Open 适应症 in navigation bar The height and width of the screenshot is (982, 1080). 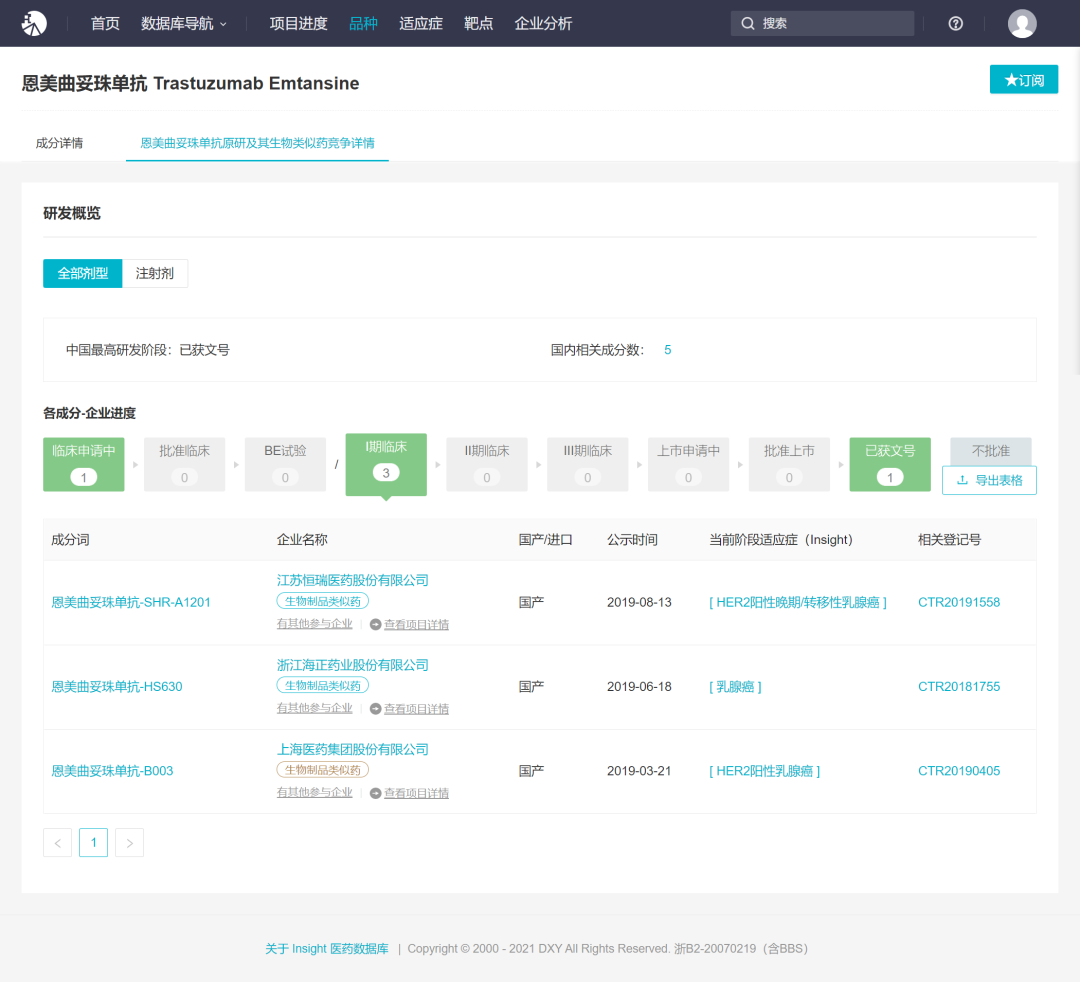[421, 23]
